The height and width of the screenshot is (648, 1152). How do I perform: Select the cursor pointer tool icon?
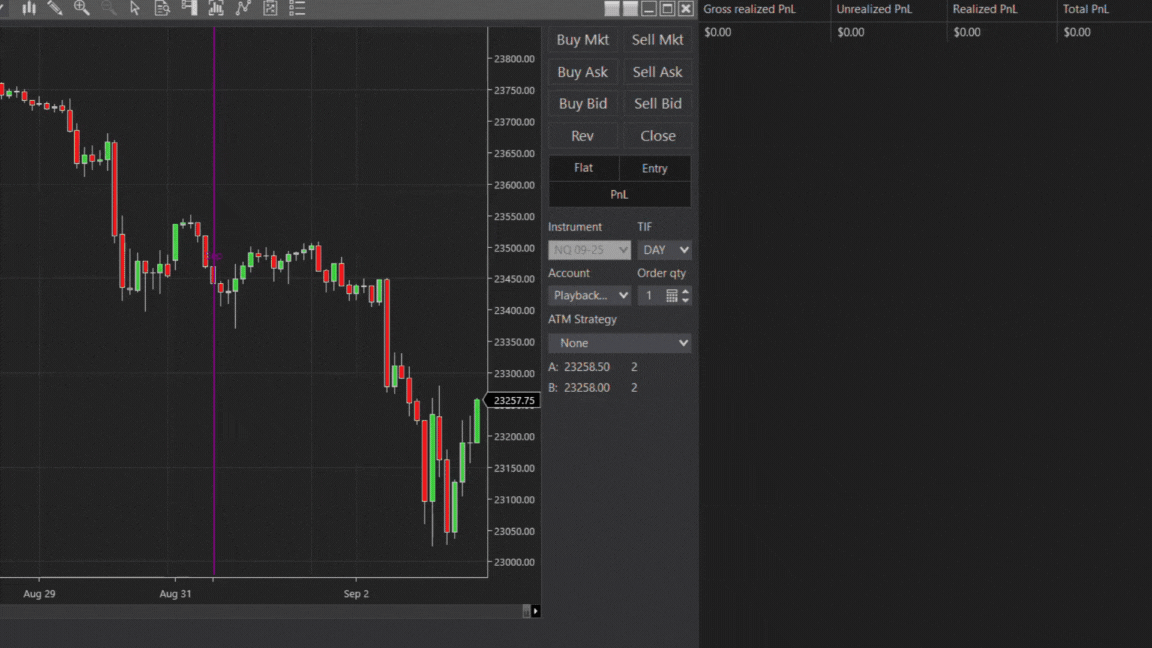[135, 8]
